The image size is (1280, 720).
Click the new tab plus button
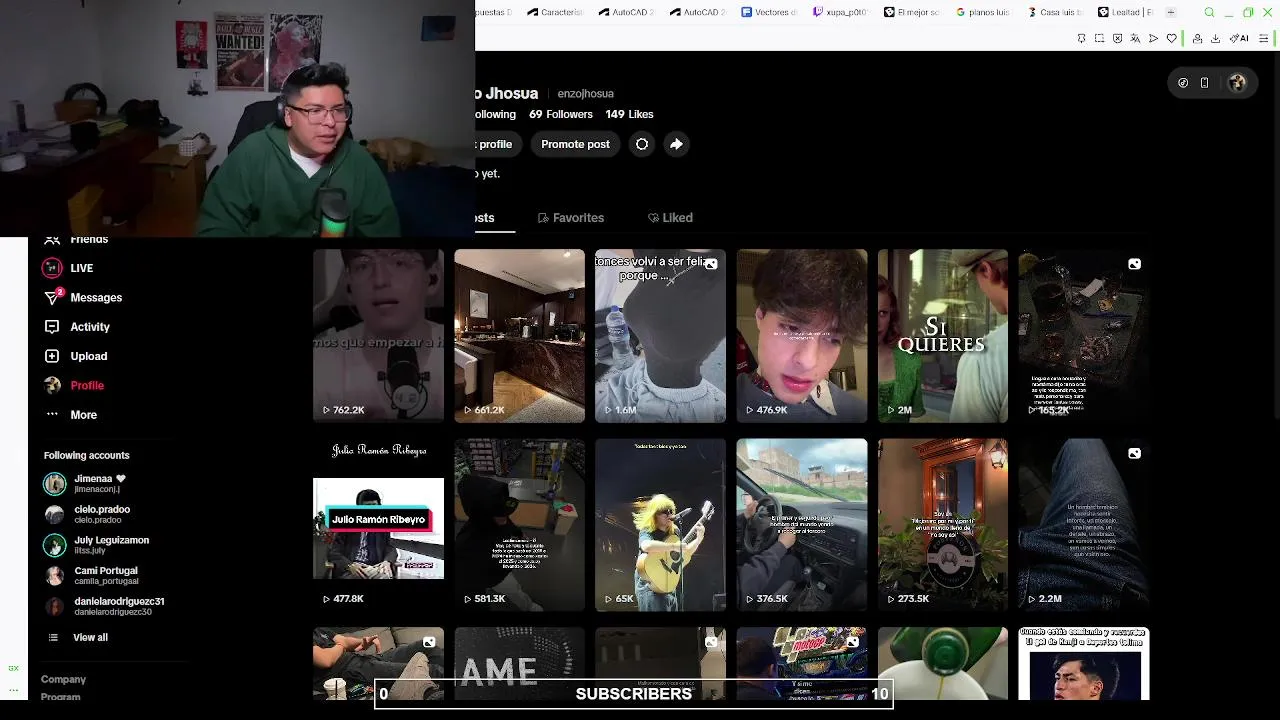(x=1170, y=12)
